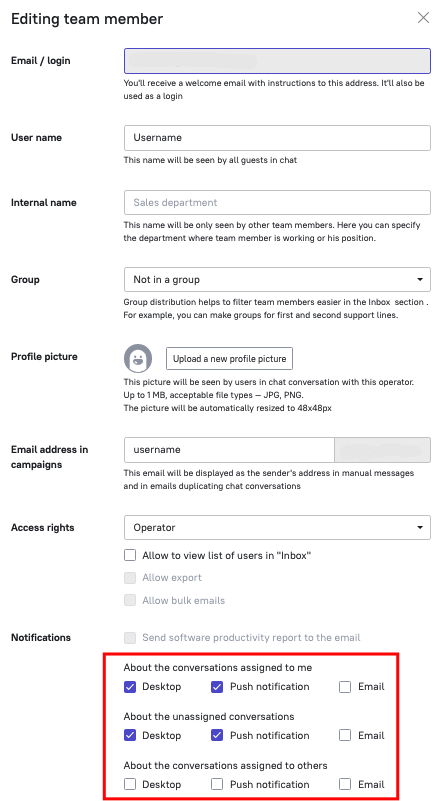Viewport: 443px width, 801px height.
Task: Enable Desktop for conversations assigned to others
Action: pos(130,784)
